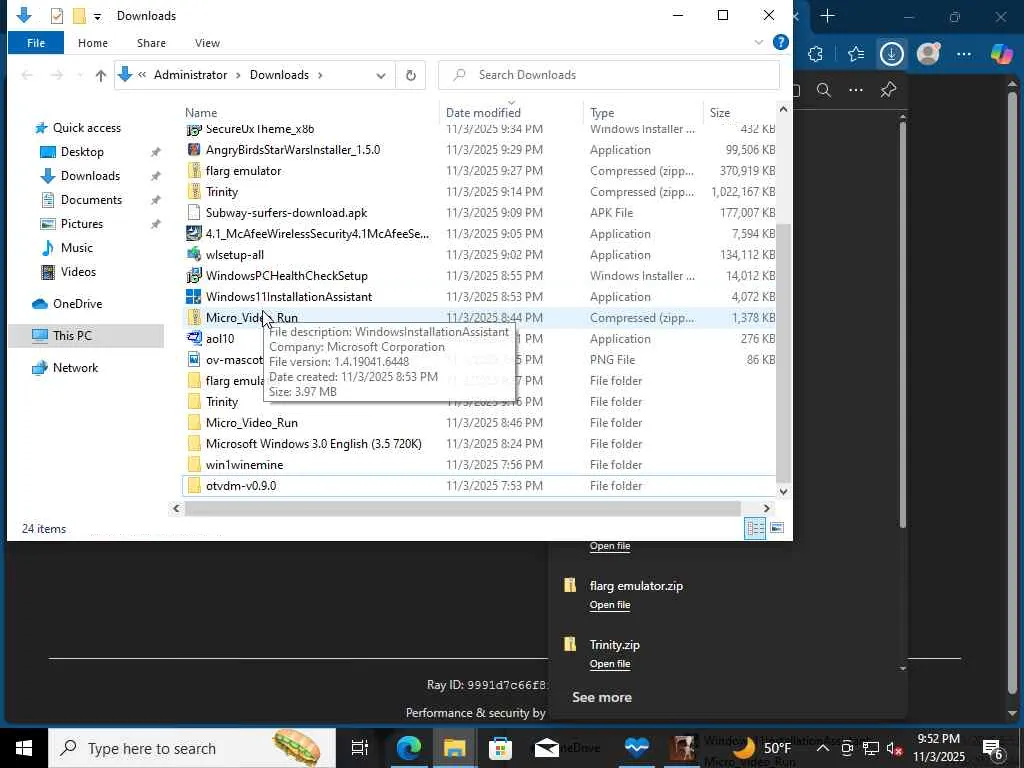Open Explorer help via question mark icon
This screenshot has width=1024, height=768.
[780, 42]
